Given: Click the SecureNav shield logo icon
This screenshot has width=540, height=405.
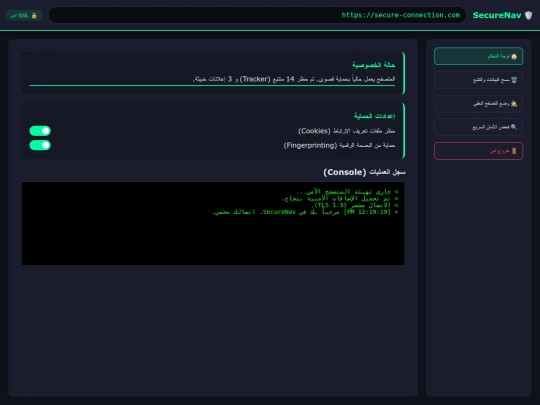Looking at the screenshot, I should [x=528, y=15].
